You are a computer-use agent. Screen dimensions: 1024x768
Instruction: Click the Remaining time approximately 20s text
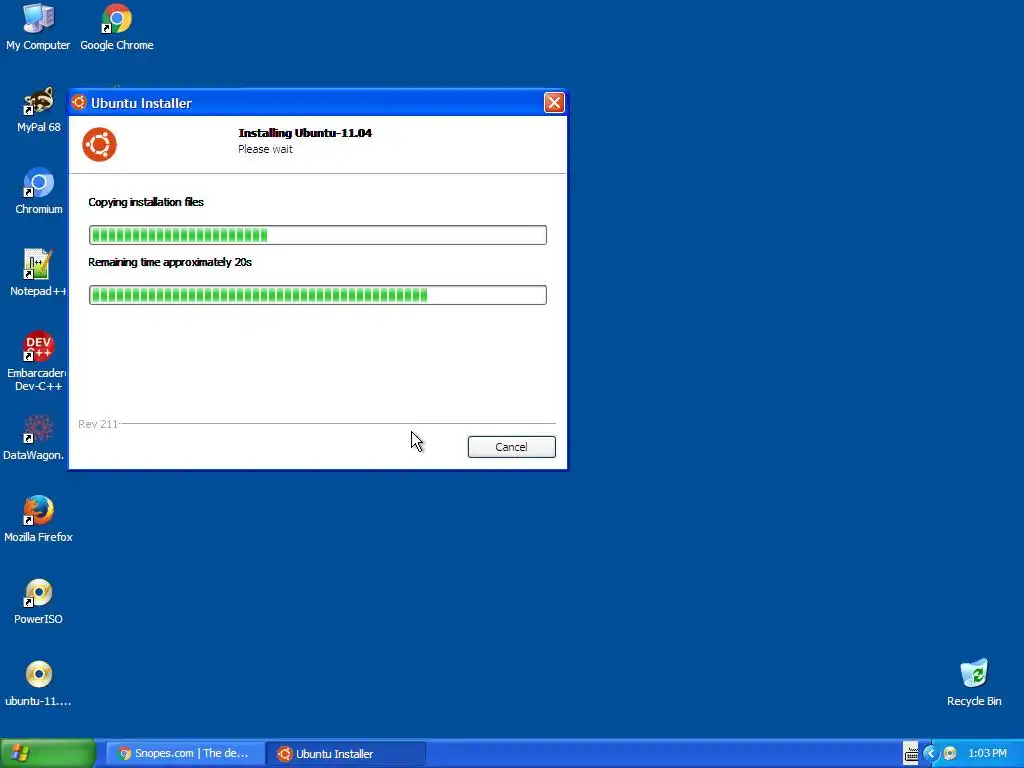click(170, 262)
